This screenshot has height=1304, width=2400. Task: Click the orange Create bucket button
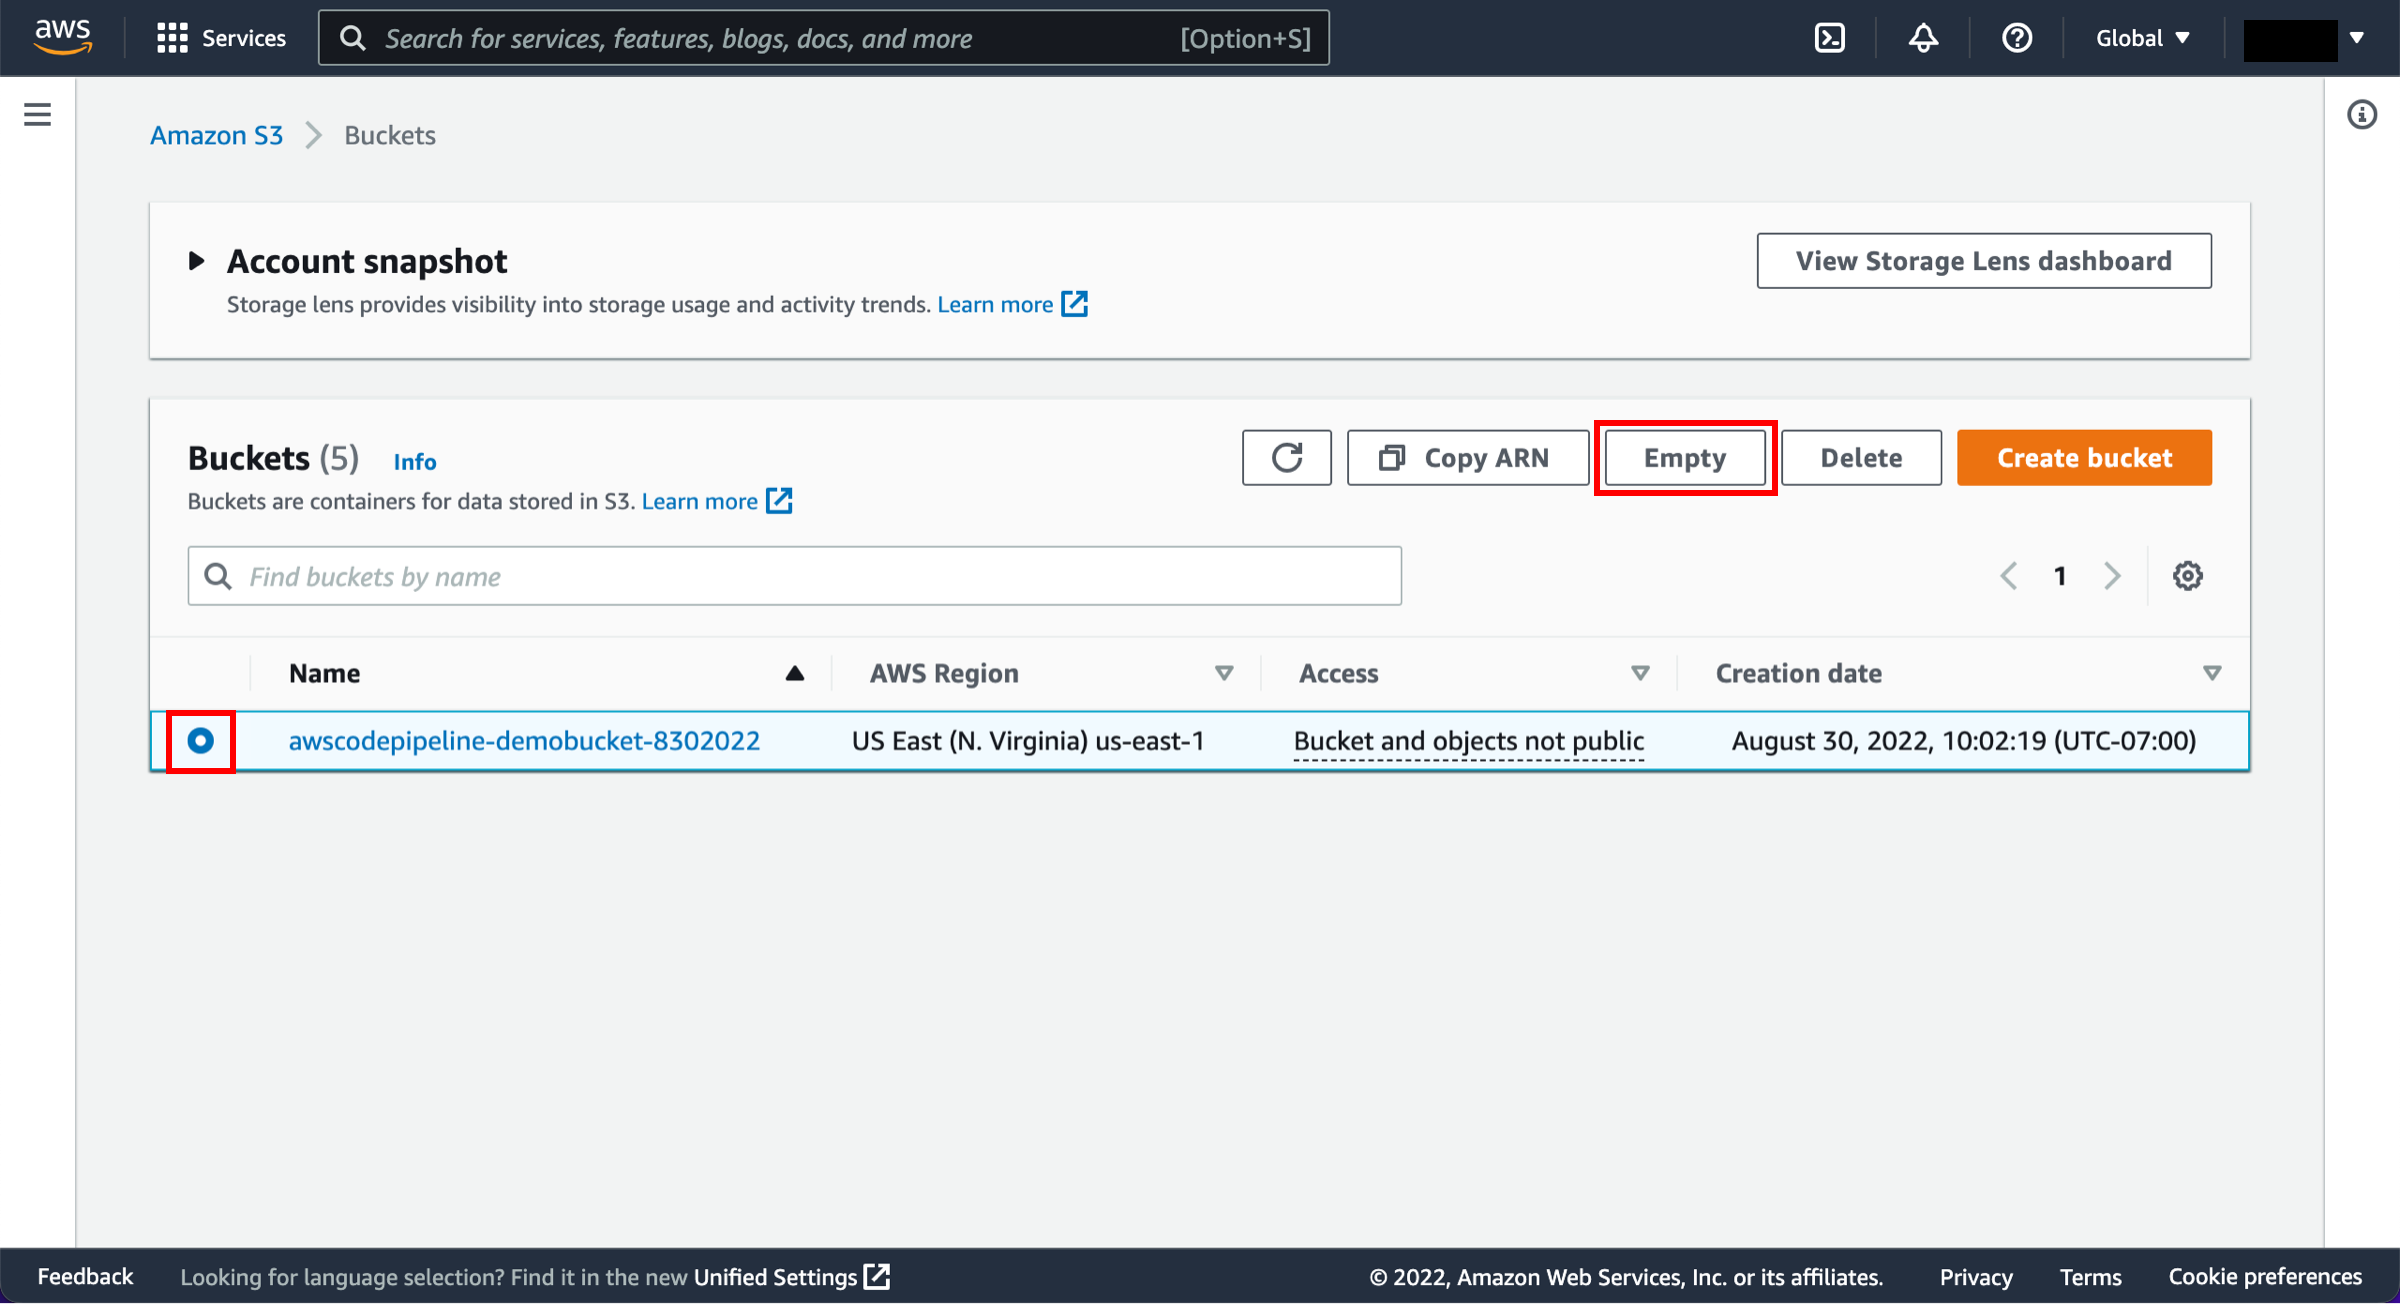pyautogui.click(x=2084, y=458)
